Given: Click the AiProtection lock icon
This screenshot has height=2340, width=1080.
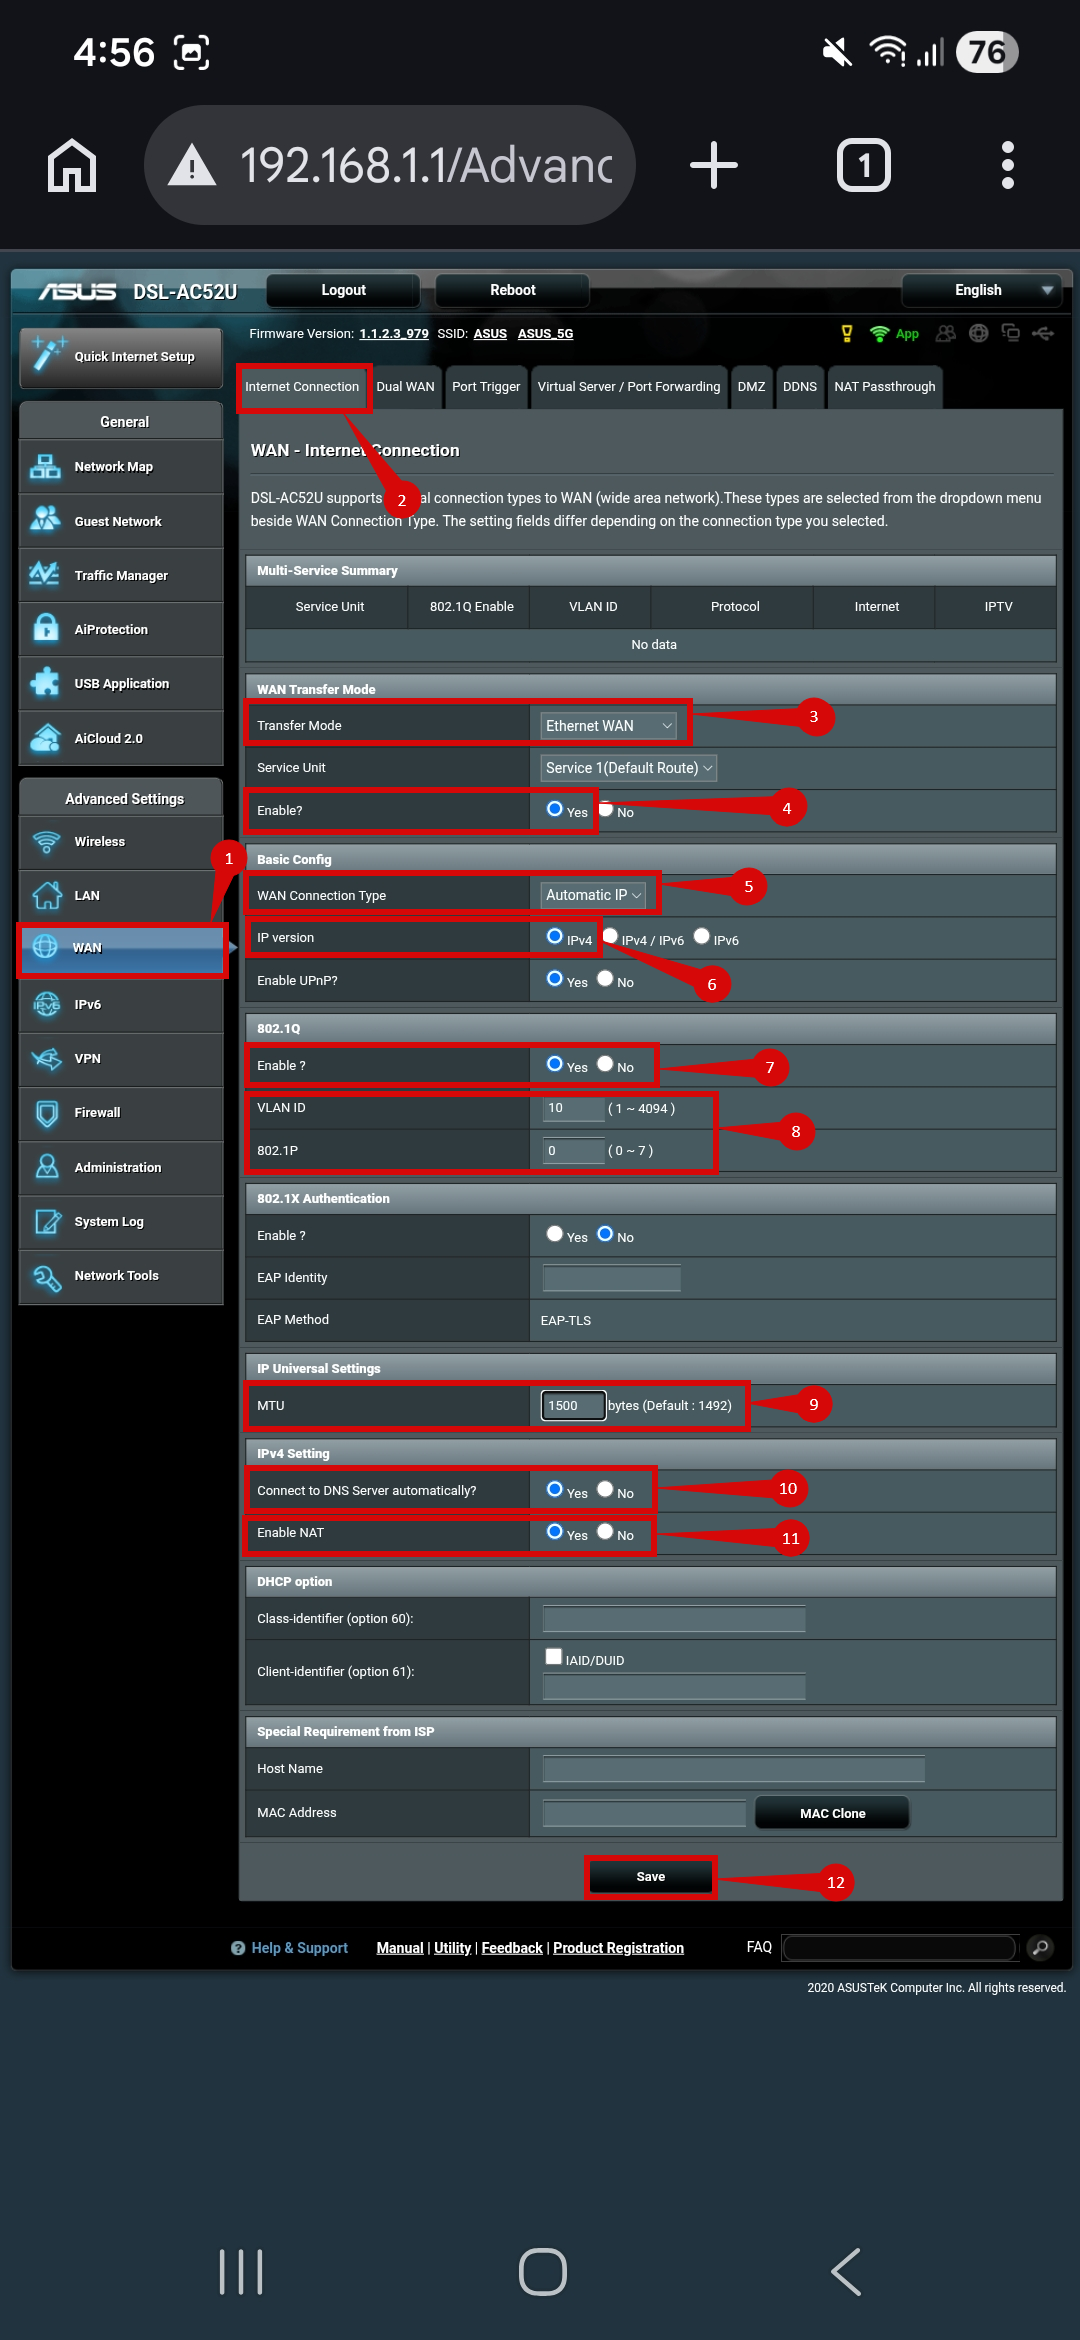Looking at the screenshot, I should pyautogui.click(x=45, y=629).
